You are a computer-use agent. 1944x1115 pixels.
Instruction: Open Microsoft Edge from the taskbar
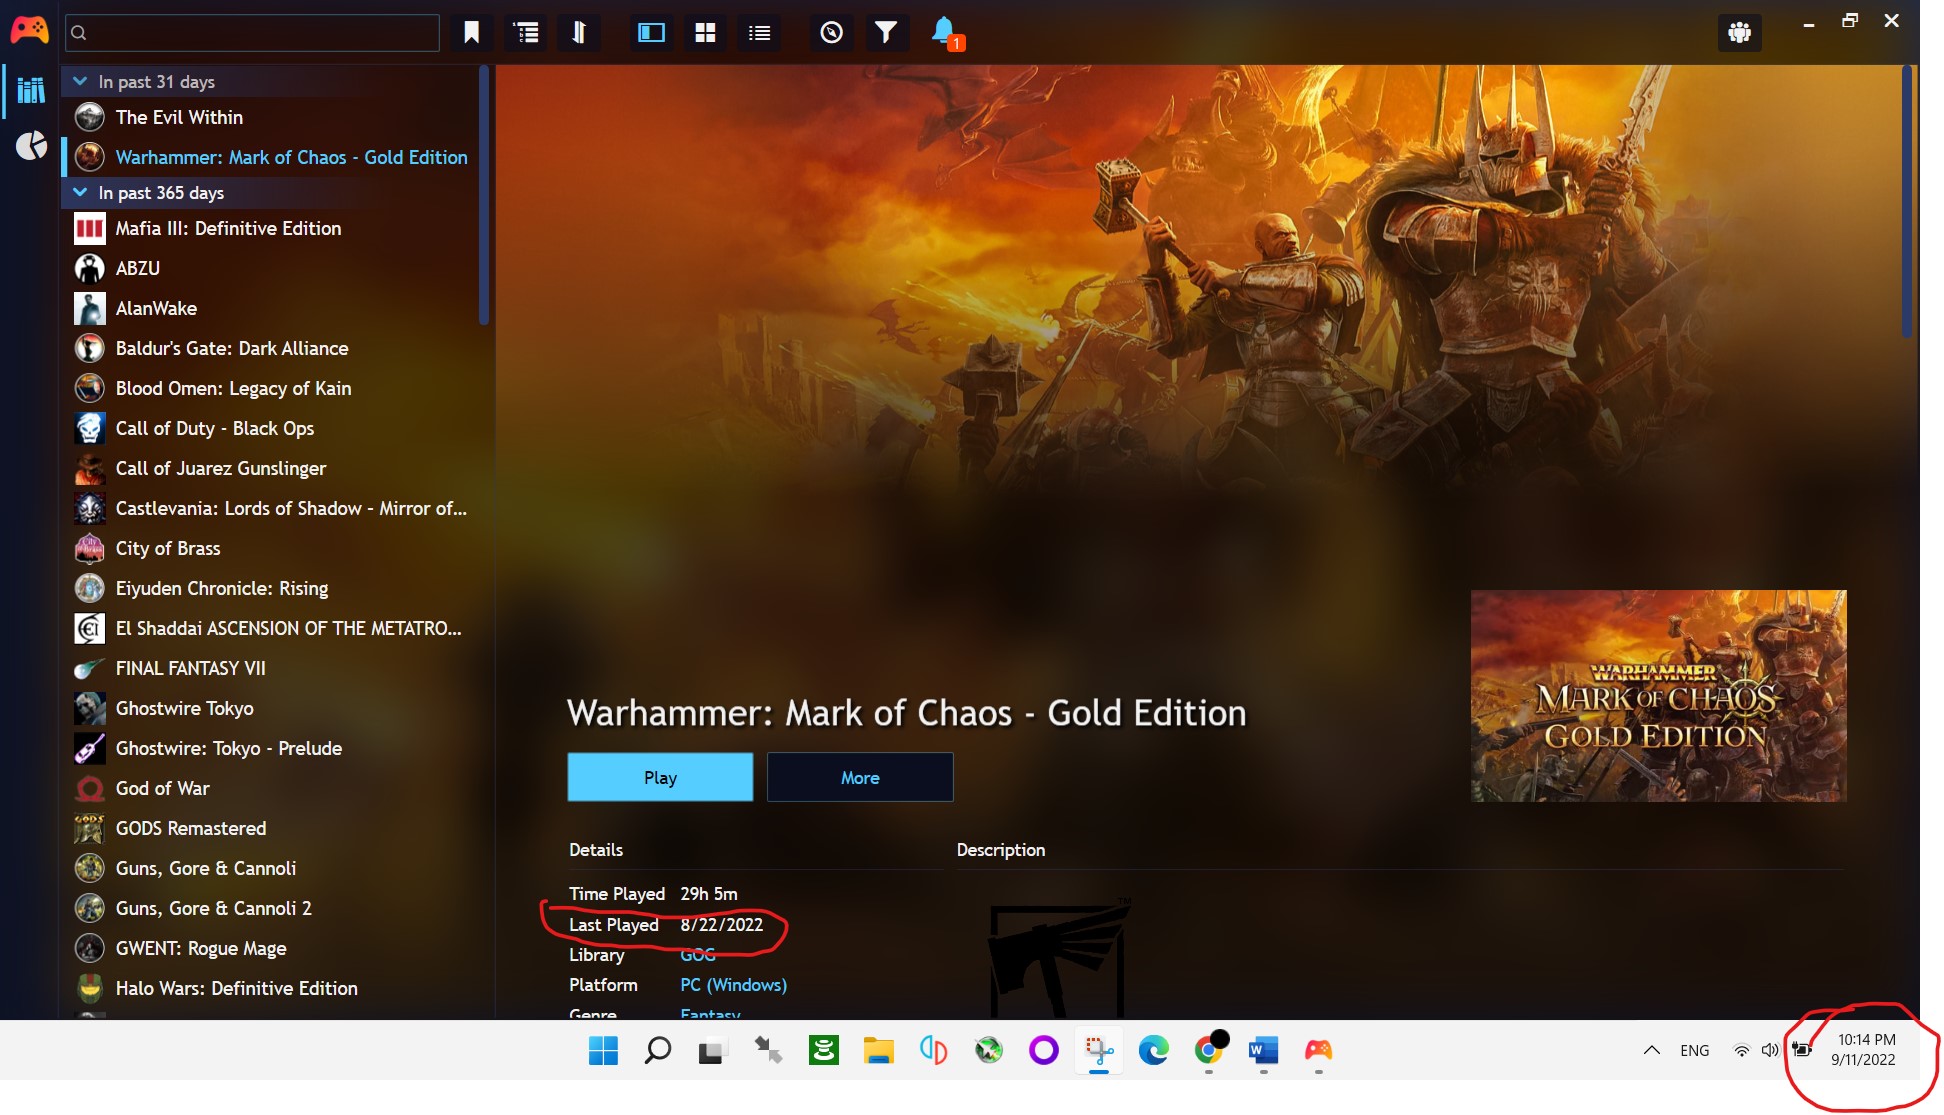[x=1153, y=1050]
